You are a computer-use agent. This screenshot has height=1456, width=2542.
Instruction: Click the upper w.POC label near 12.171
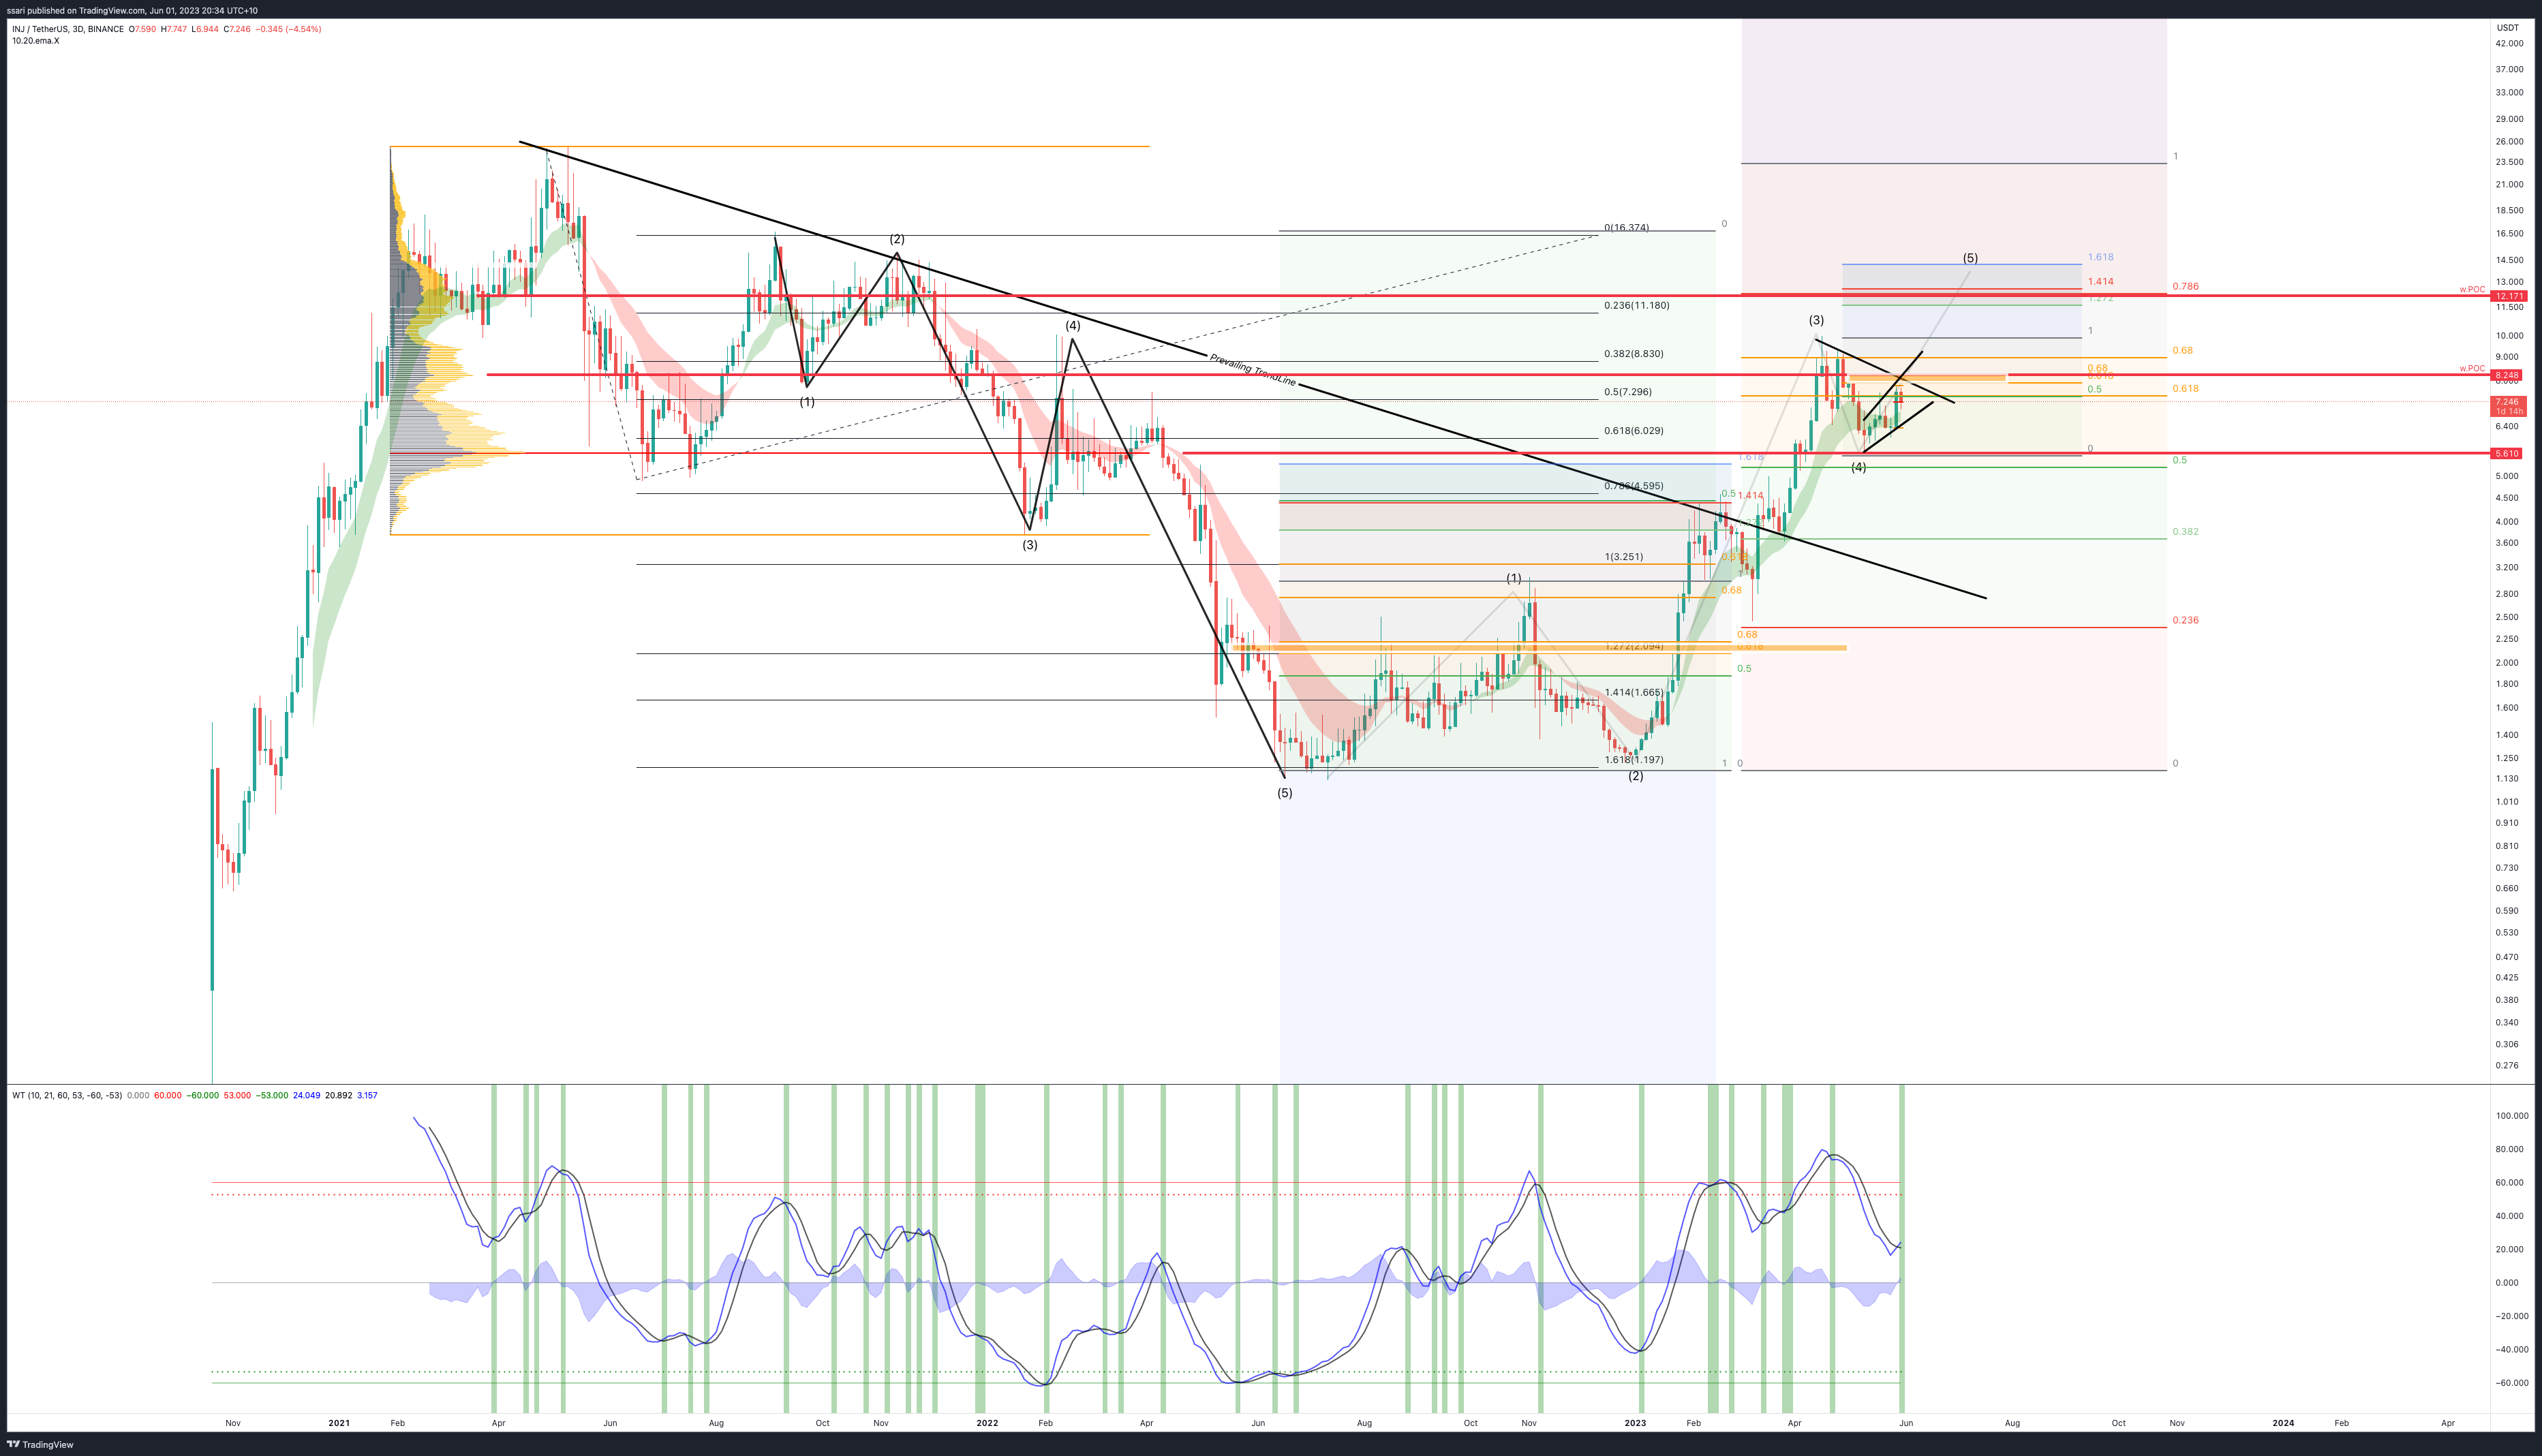pos(2472,290)
